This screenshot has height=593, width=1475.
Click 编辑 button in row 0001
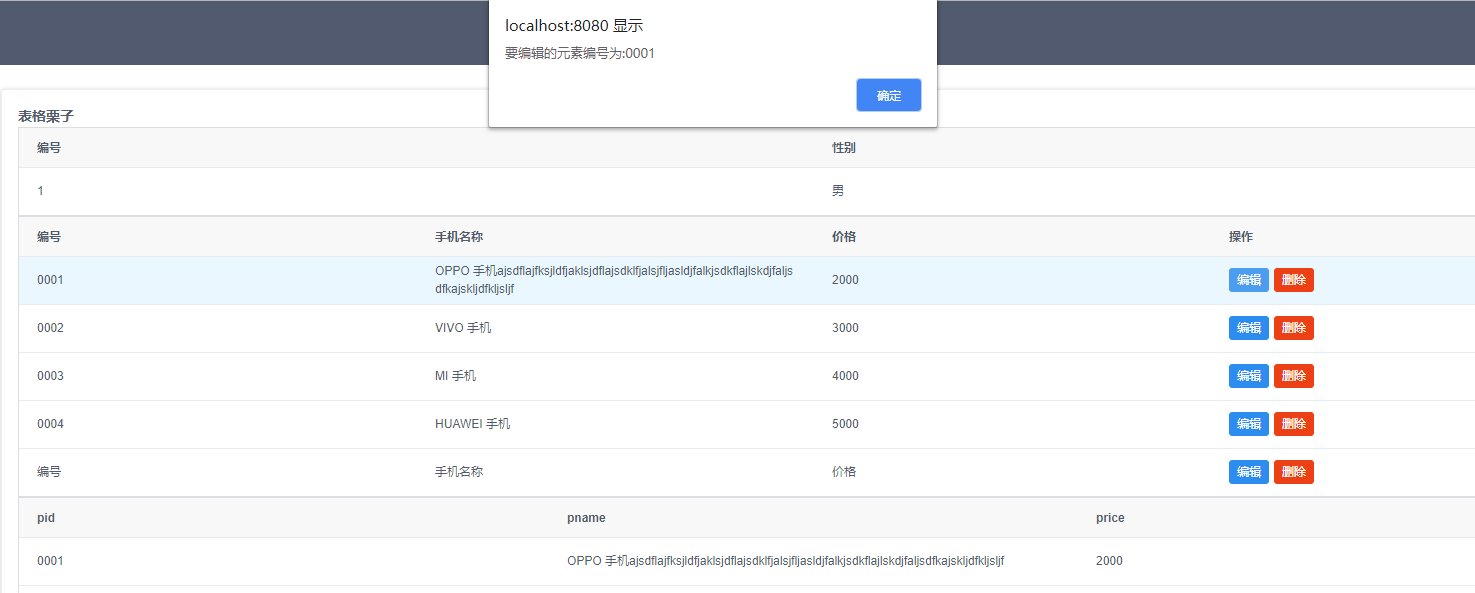1249,280
